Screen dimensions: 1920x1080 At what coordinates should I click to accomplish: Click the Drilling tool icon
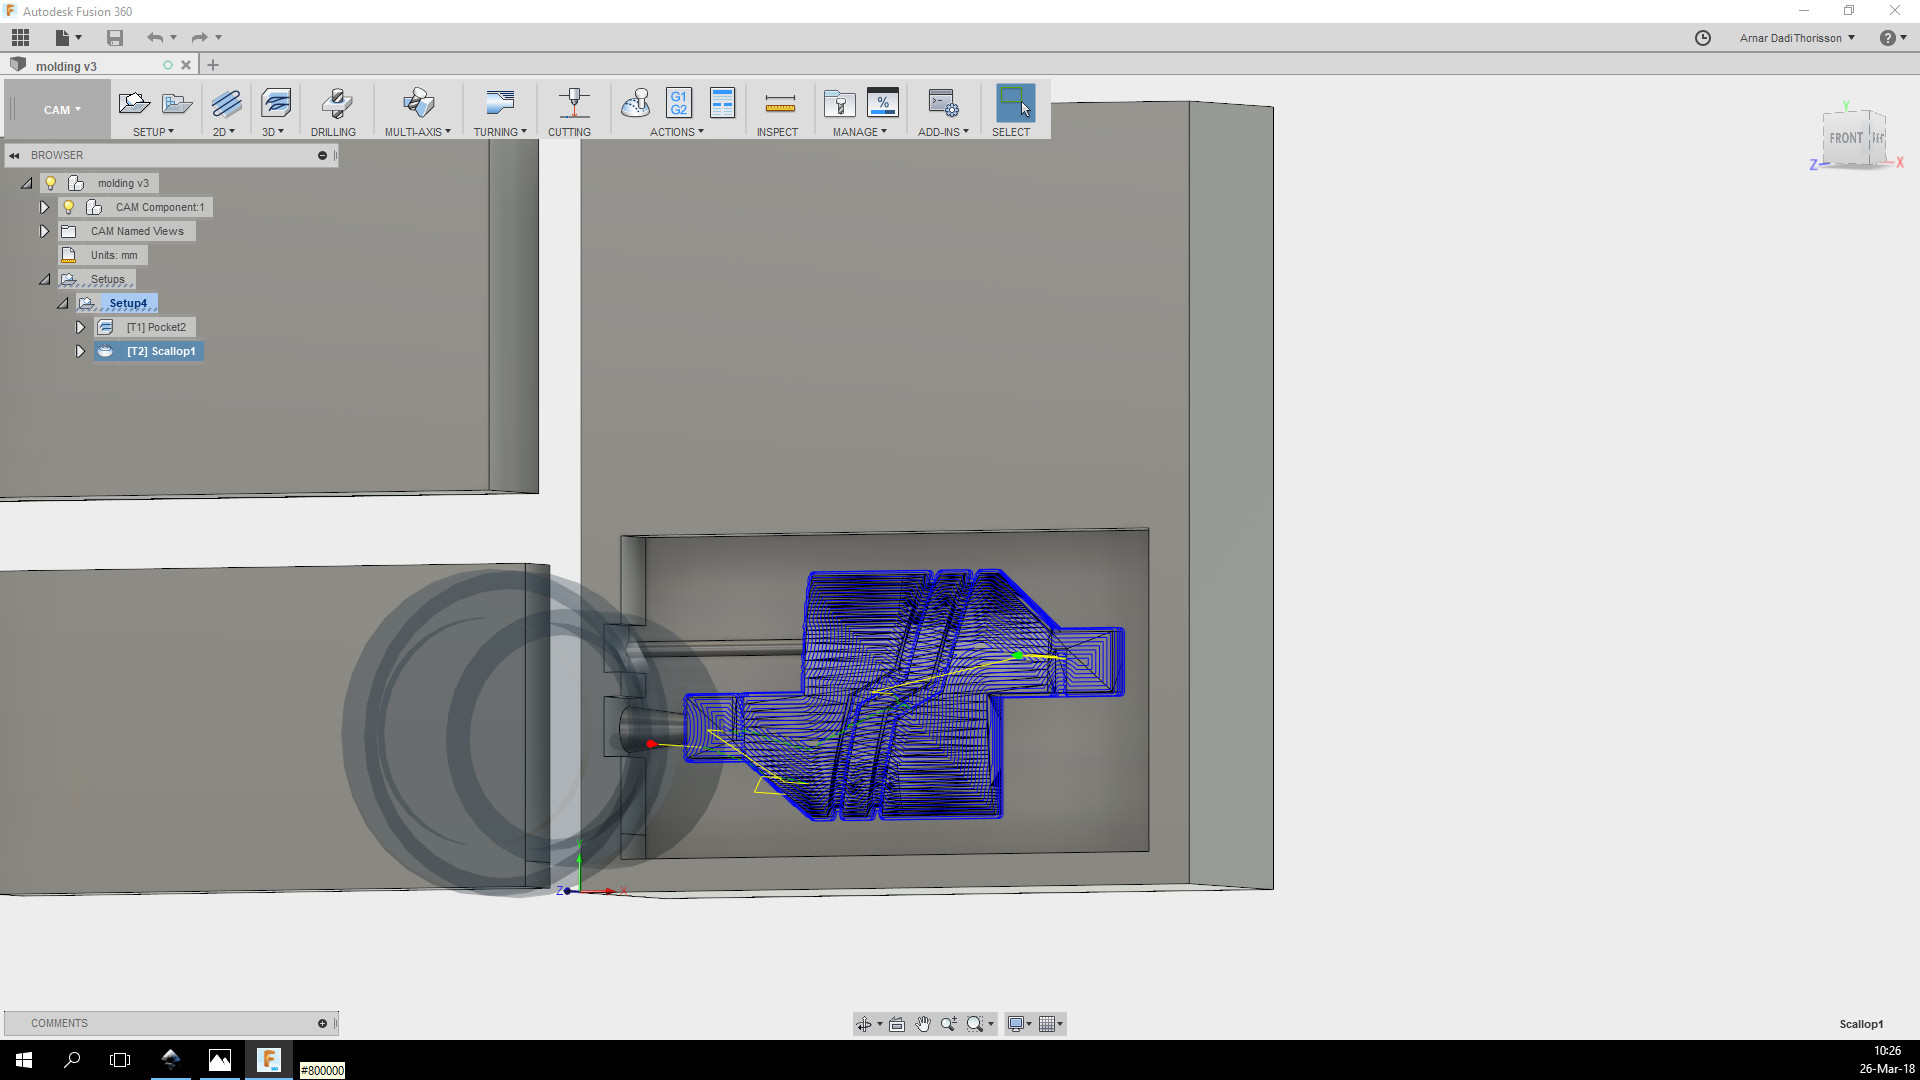(x=336, y=103)
